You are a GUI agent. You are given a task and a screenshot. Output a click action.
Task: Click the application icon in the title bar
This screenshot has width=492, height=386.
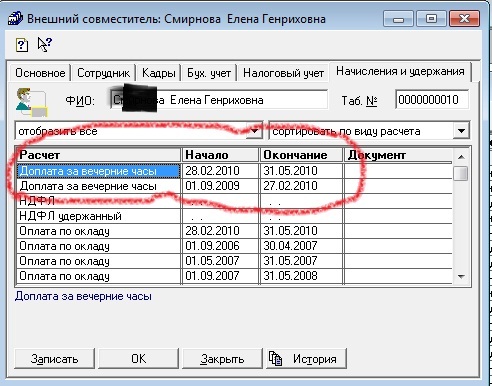click(x=15, y=18)
